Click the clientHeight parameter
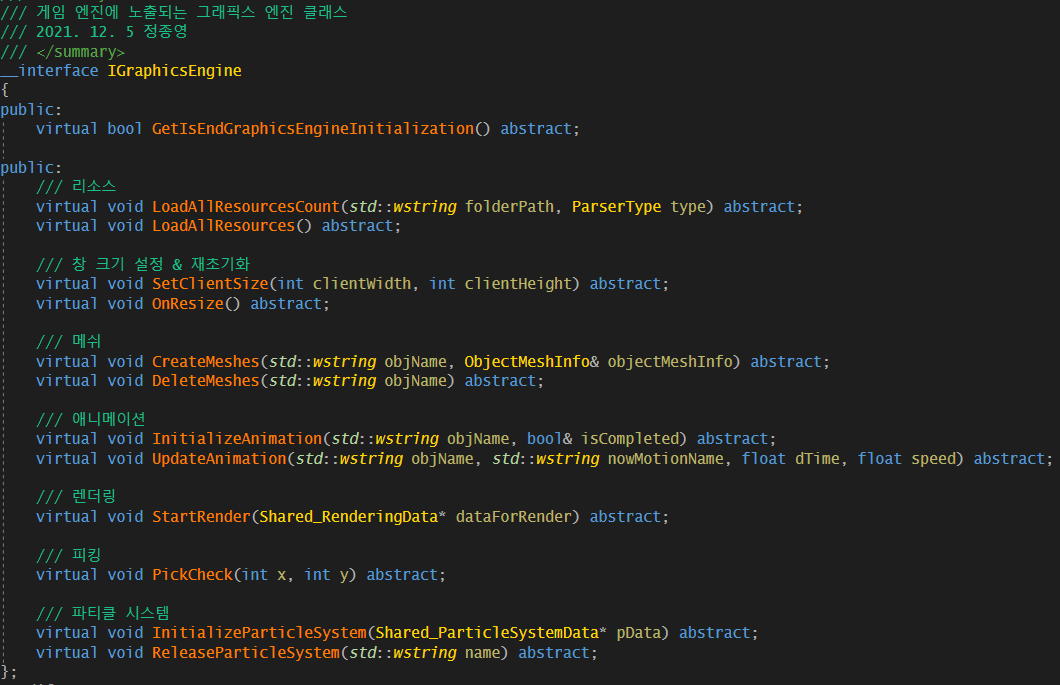This screenshot has height=685, width=1060. pyautogui.click(x=519, y=284)
